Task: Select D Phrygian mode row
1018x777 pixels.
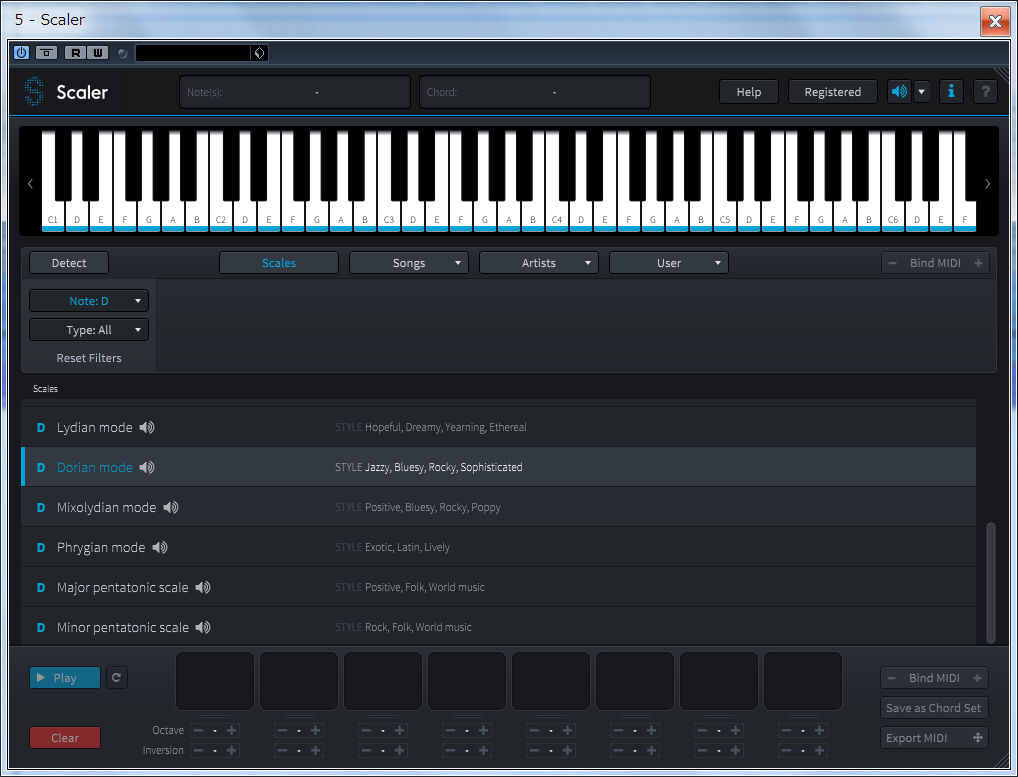Action: [499, 547]
